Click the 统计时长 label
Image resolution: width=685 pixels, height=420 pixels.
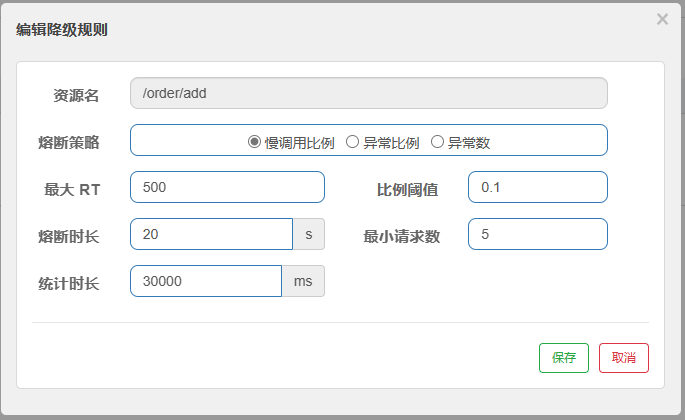coord(69,284)
